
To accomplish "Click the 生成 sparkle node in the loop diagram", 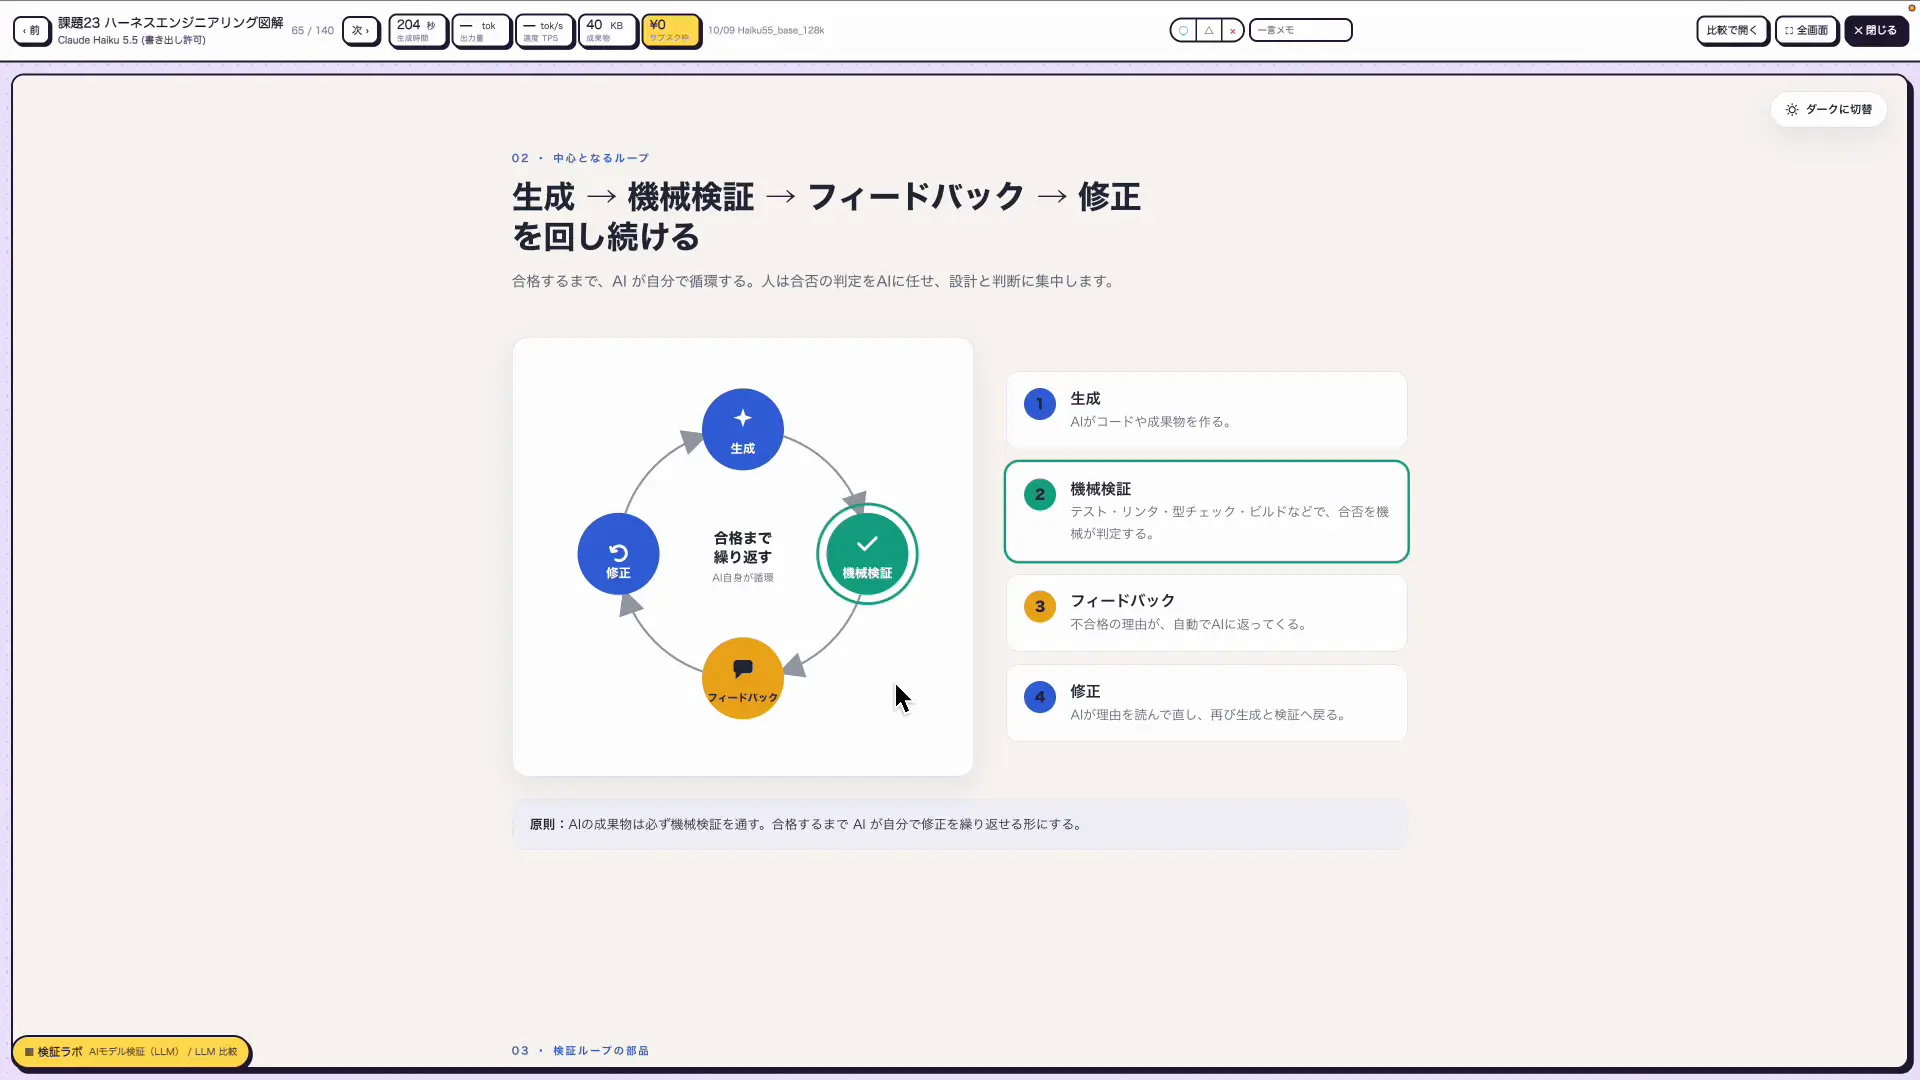I will [x=742, y=429].
